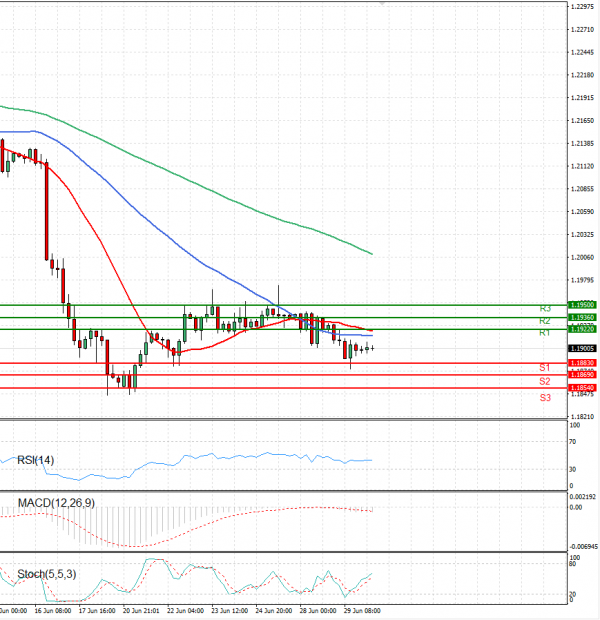Click the 1.18210 price axis value
This screenshot has height=620, width=600.
coord(583,417)
